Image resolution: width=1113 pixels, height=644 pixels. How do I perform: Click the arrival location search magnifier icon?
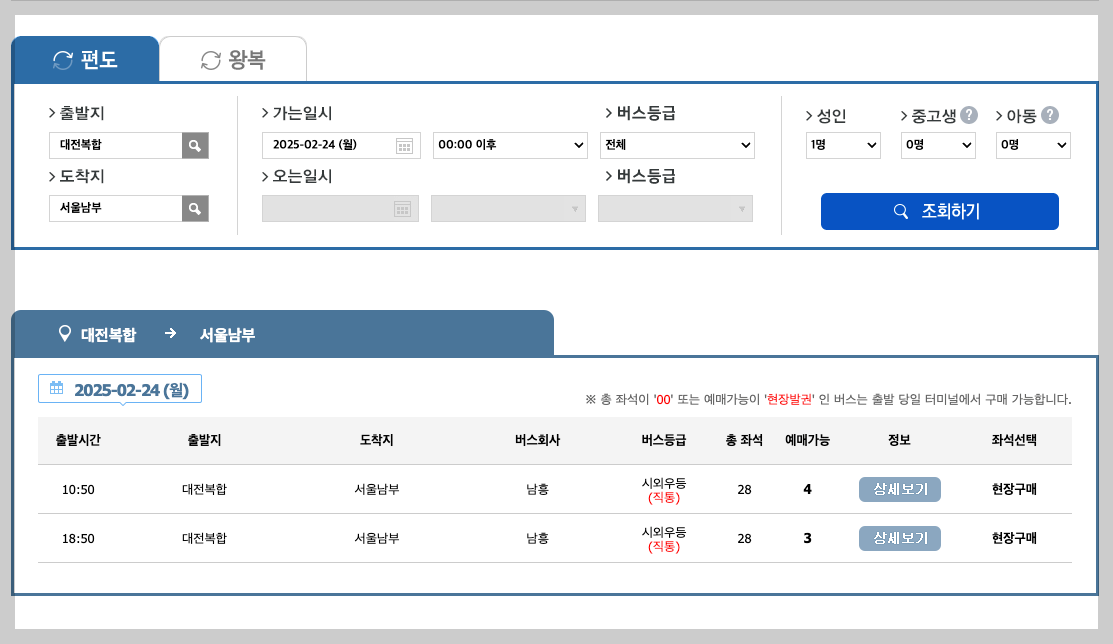pos(195,208)
